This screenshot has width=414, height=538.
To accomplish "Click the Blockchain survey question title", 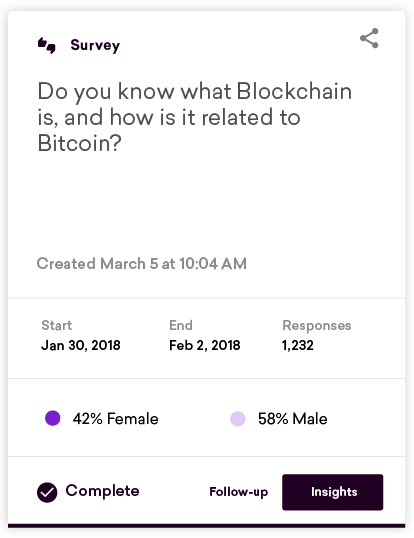I will pos(194,117).
